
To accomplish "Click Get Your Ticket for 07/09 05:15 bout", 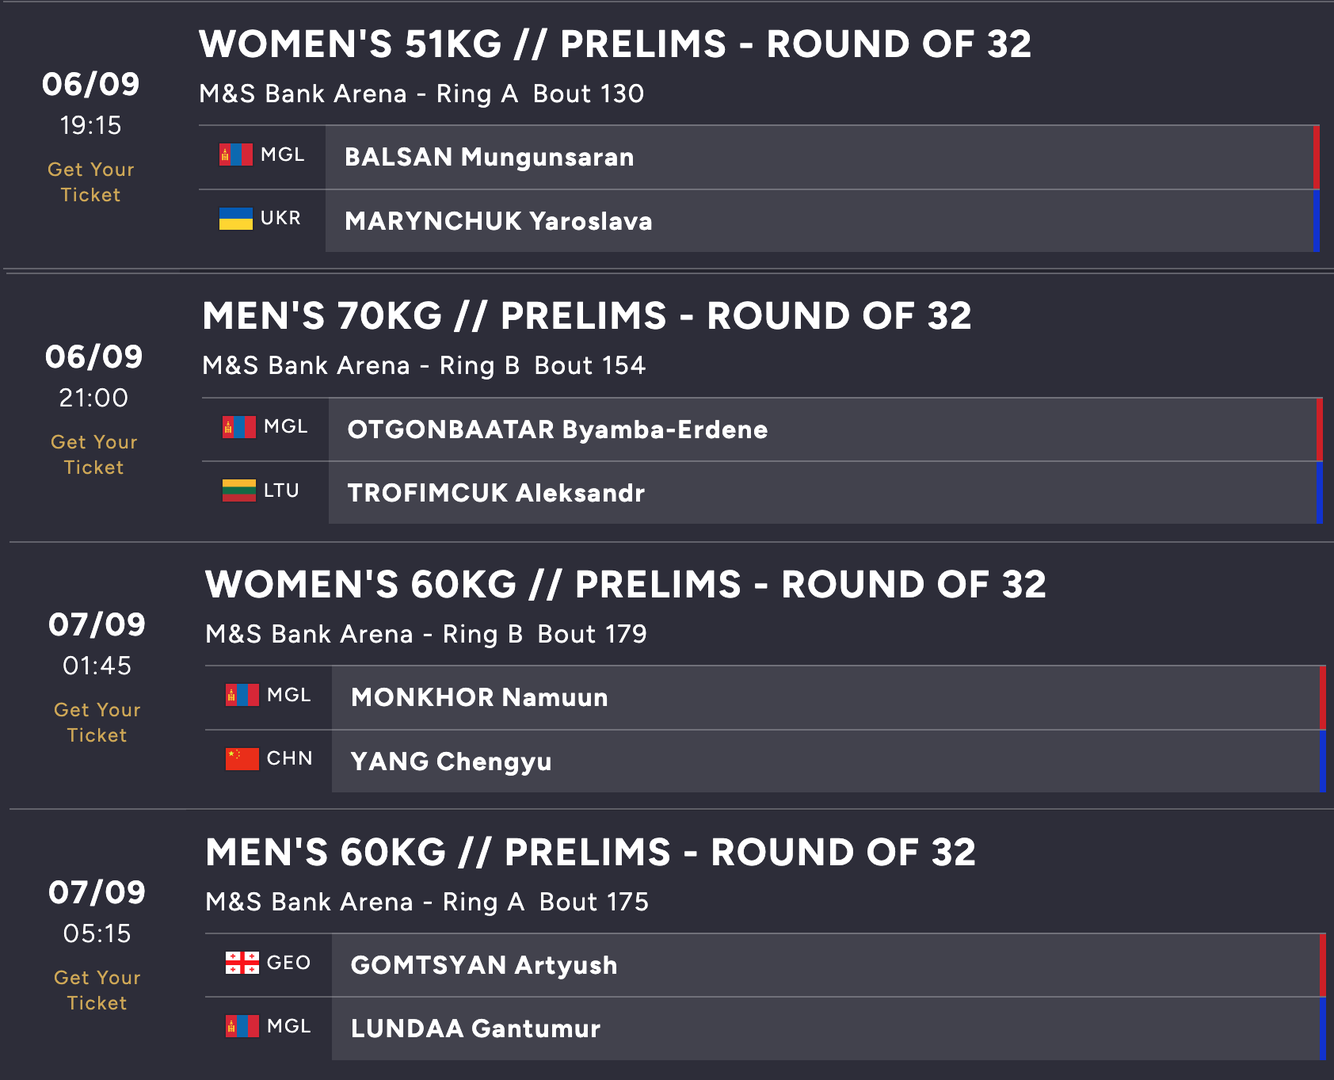I will click(x=97, y=990).
